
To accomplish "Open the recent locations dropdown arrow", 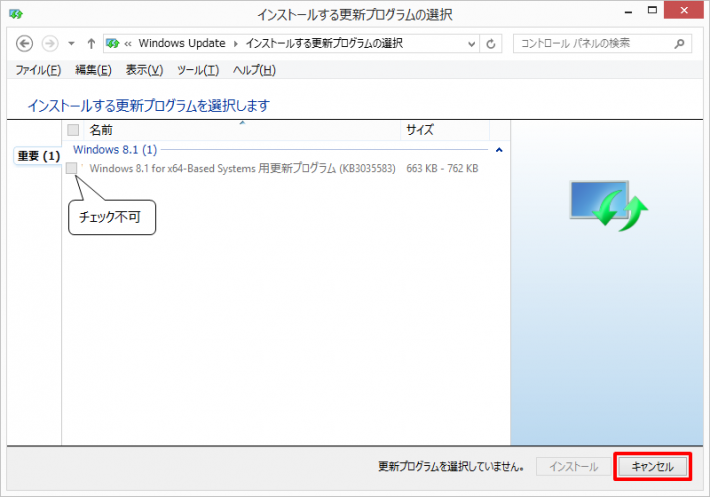I will point(71,44).
